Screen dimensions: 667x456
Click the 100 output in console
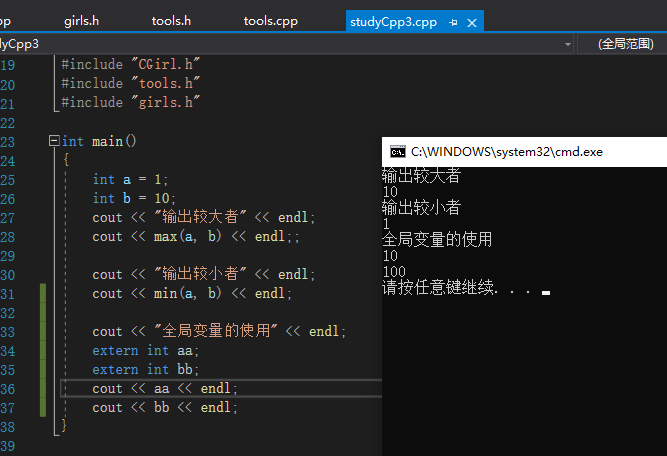(394, 271)
